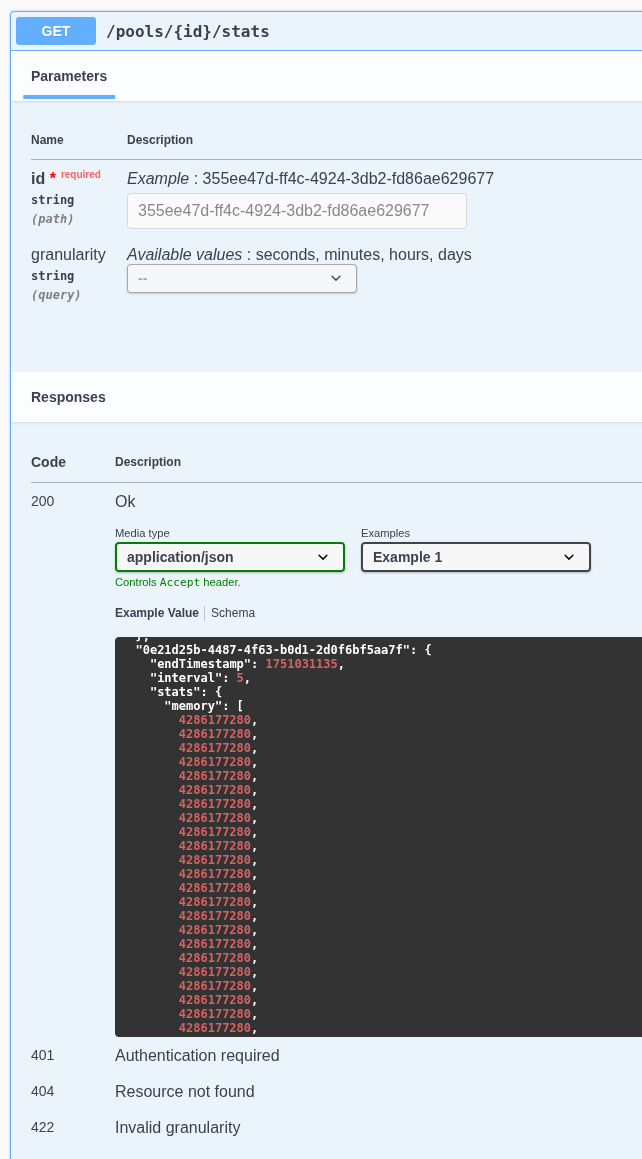
Task: Open the granularity dropdown
Action: pyautogui.click(x=242, y=279)
